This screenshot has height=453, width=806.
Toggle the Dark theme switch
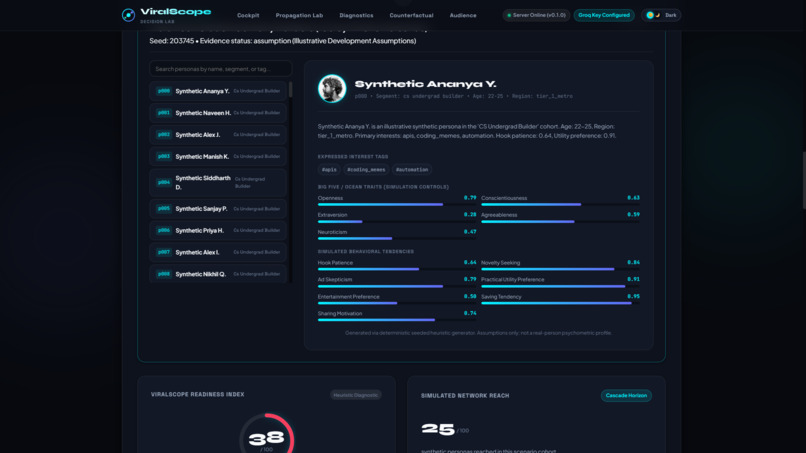(661, 15)
